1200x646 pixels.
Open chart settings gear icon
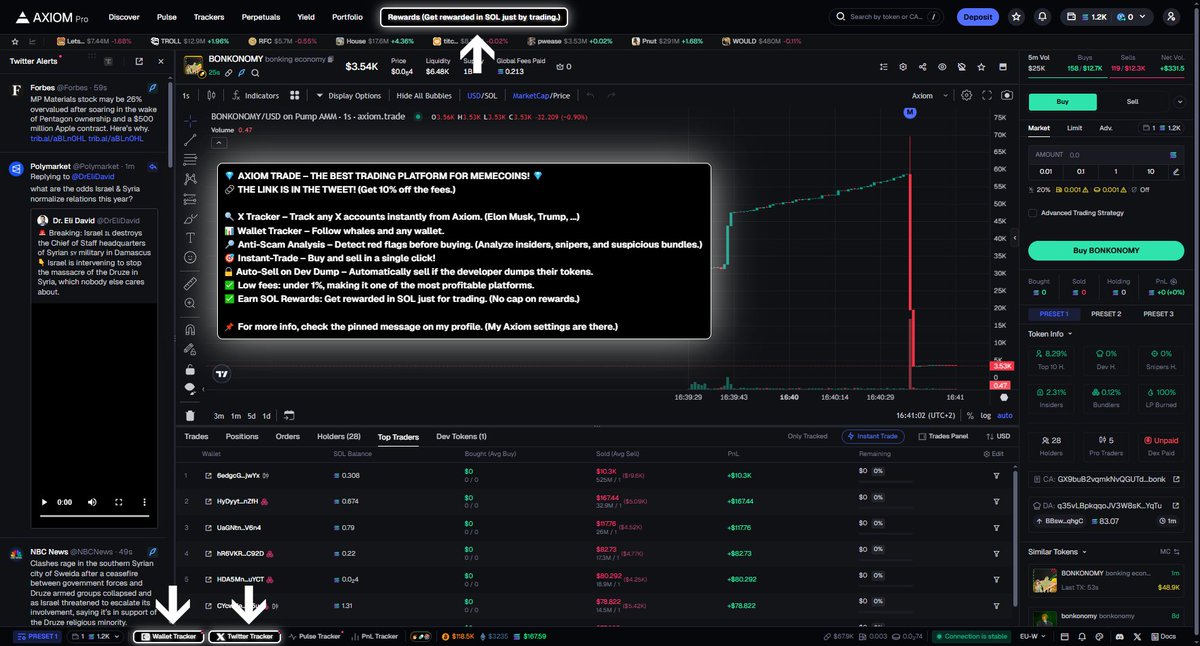tap(966, 95)
